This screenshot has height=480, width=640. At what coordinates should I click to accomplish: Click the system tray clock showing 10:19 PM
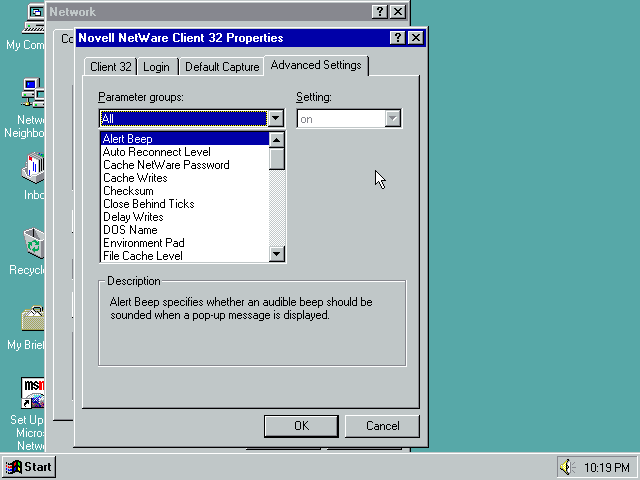point(606,467)
